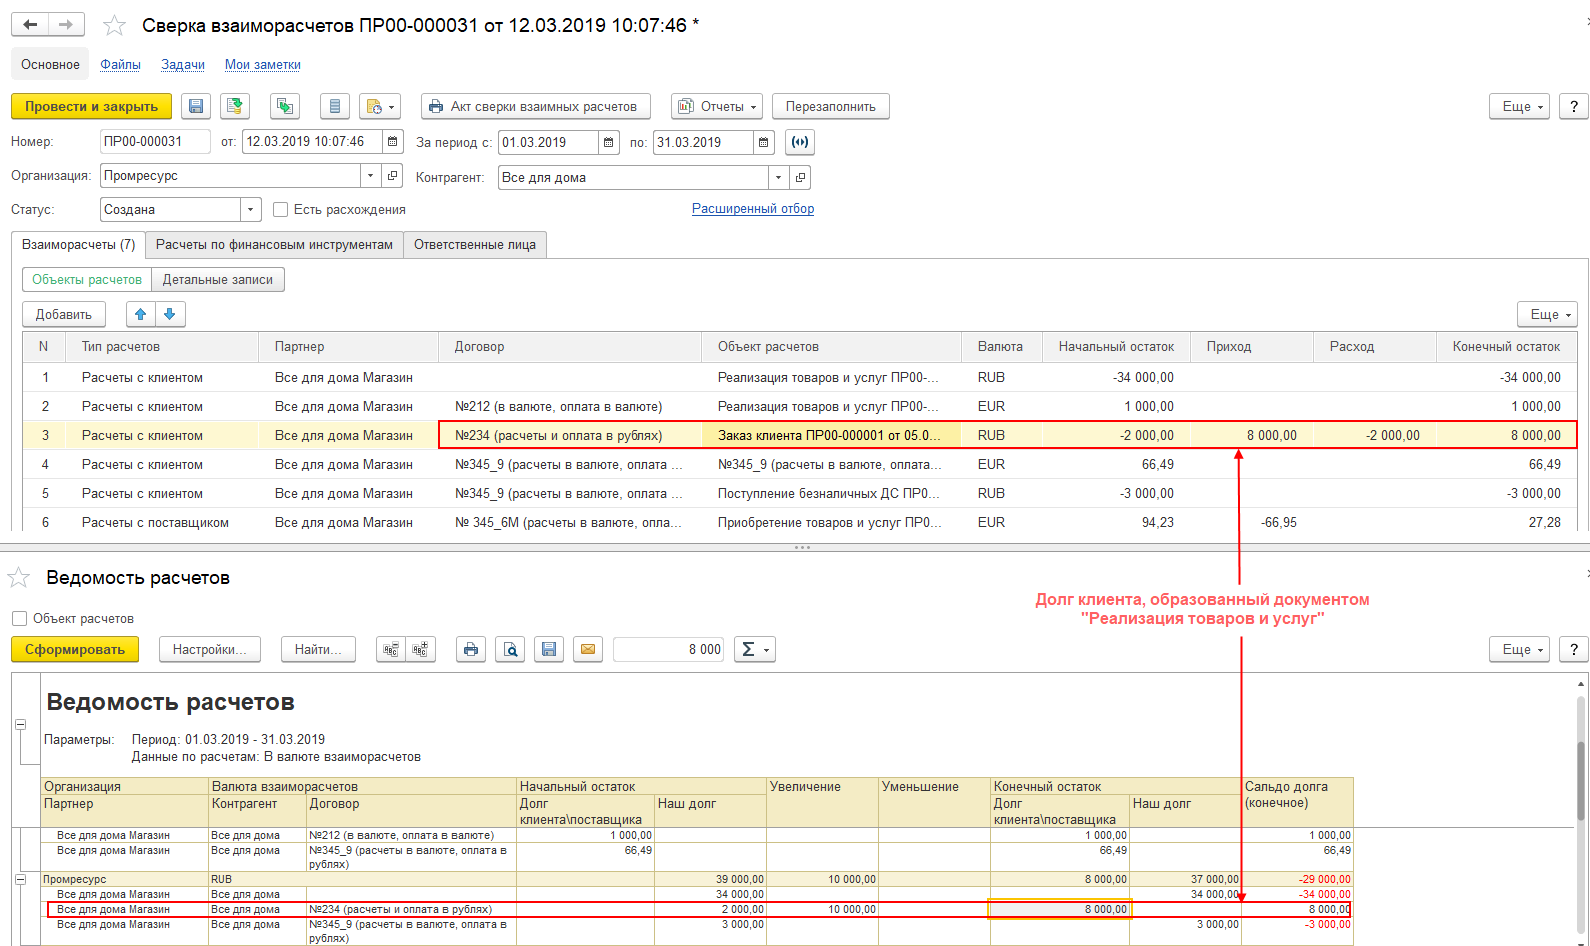Click the Номер input field

155,142
